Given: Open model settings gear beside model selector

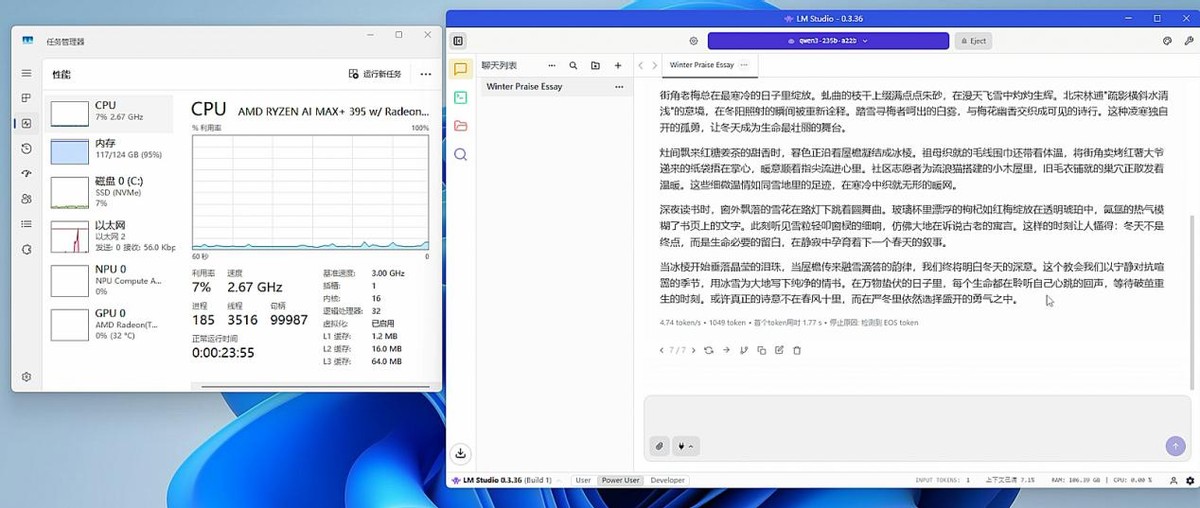Looking at the screenshot, I should [x=693, y=41].
